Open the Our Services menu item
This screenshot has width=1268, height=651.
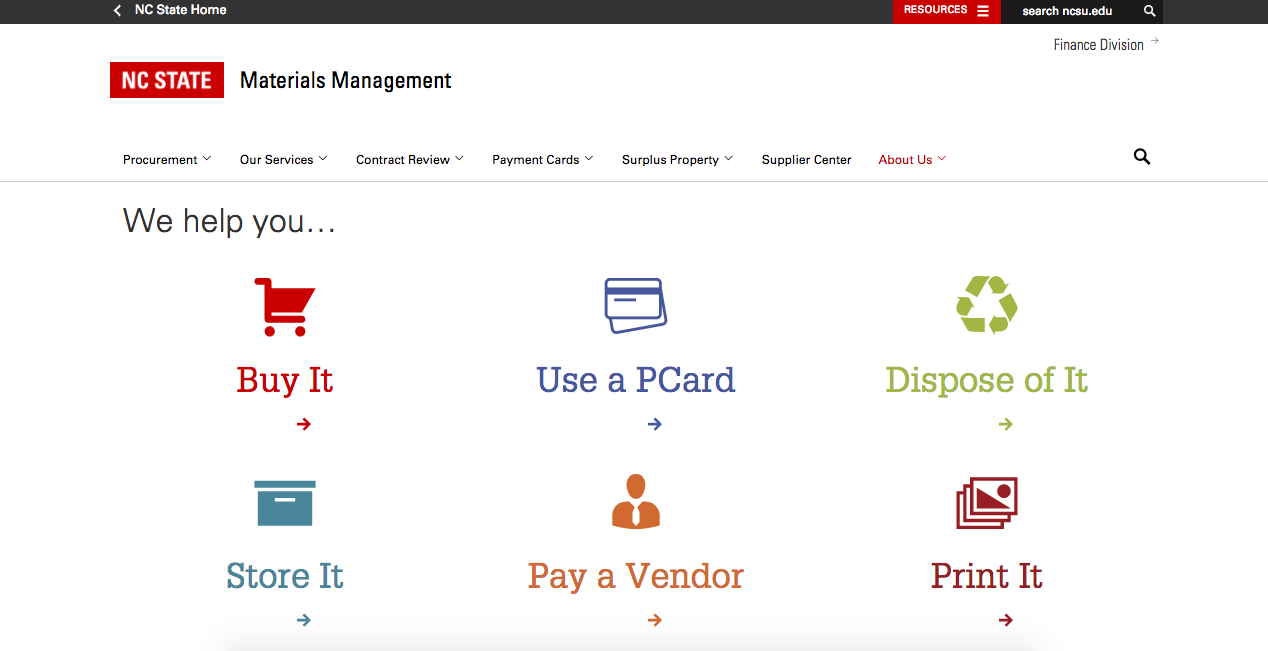276,159
